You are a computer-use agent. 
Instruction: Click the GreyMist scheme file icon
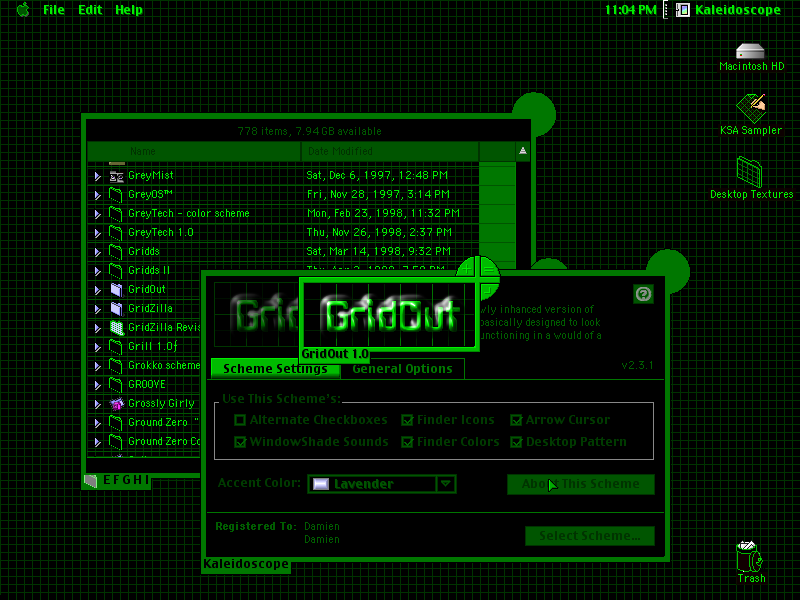click(116, 177)
